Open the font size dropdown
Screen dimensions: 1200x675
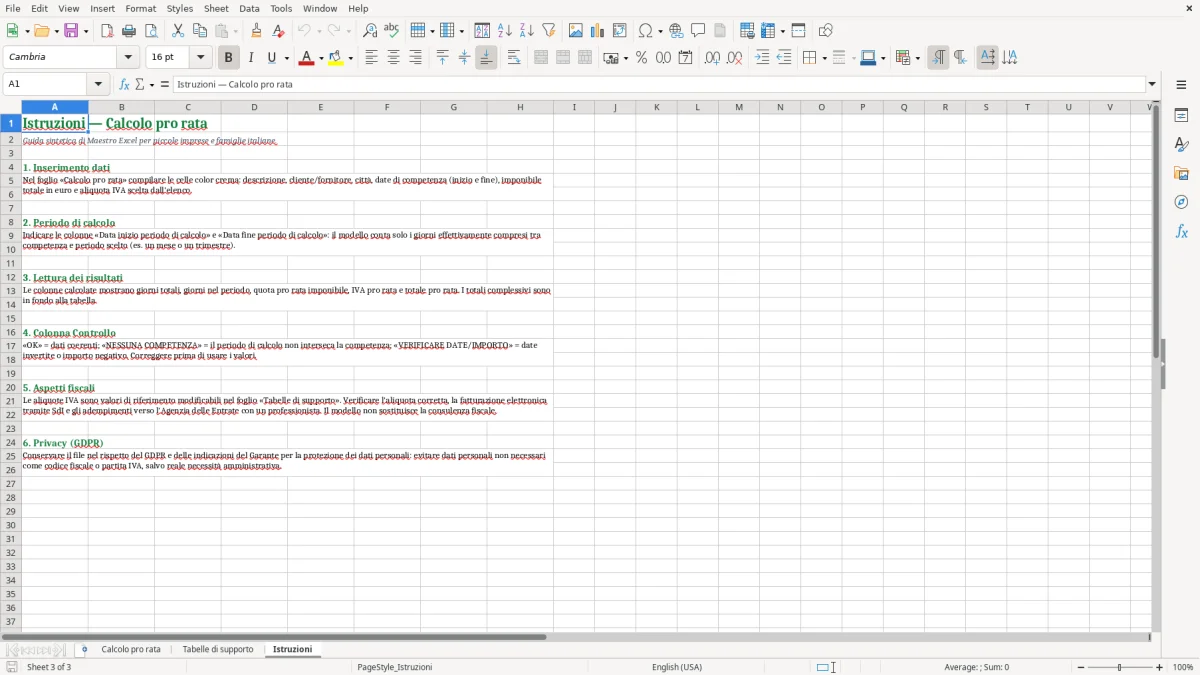click(200, 58)
